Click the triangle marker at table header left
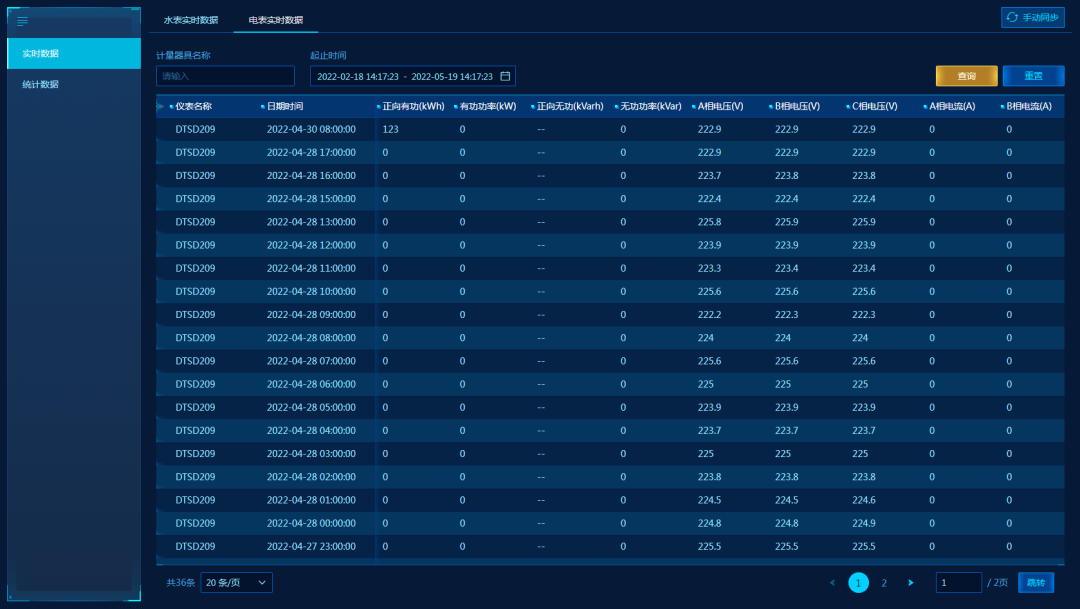Viewport: 1080px width, 609px height. pos(161,106)
